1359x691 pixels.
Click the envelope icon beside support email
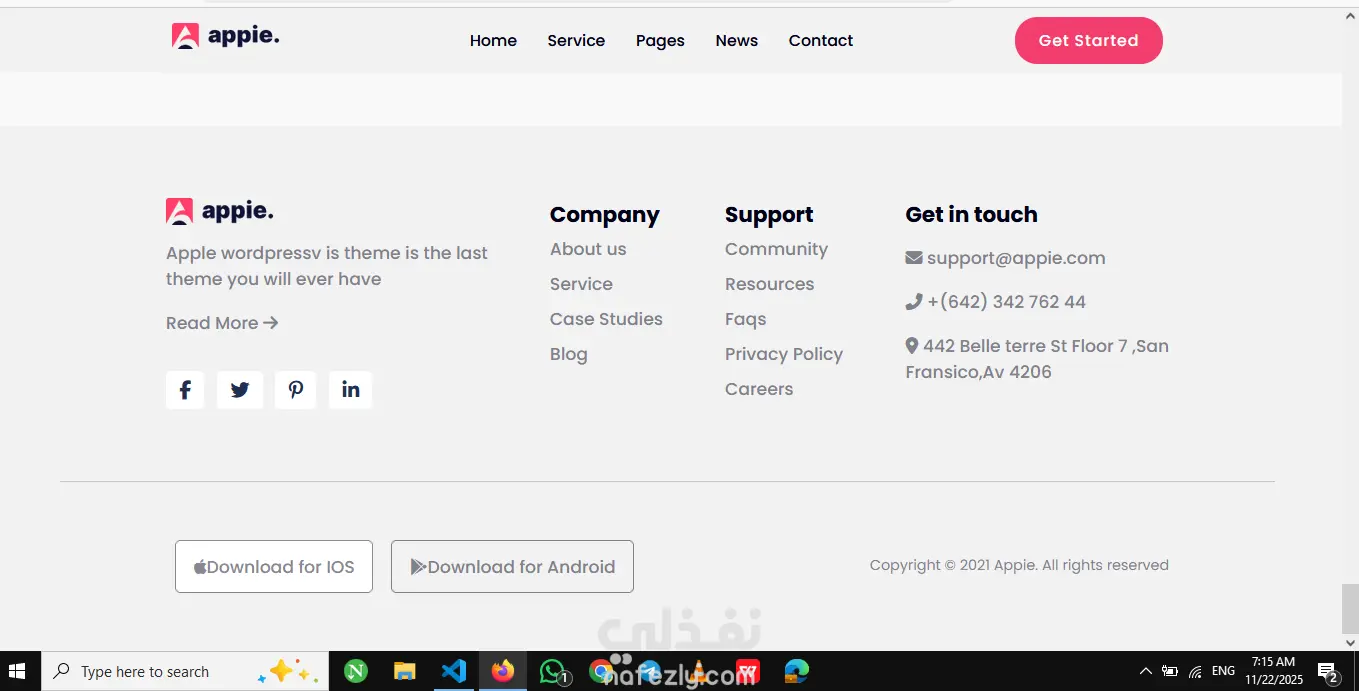914,258
